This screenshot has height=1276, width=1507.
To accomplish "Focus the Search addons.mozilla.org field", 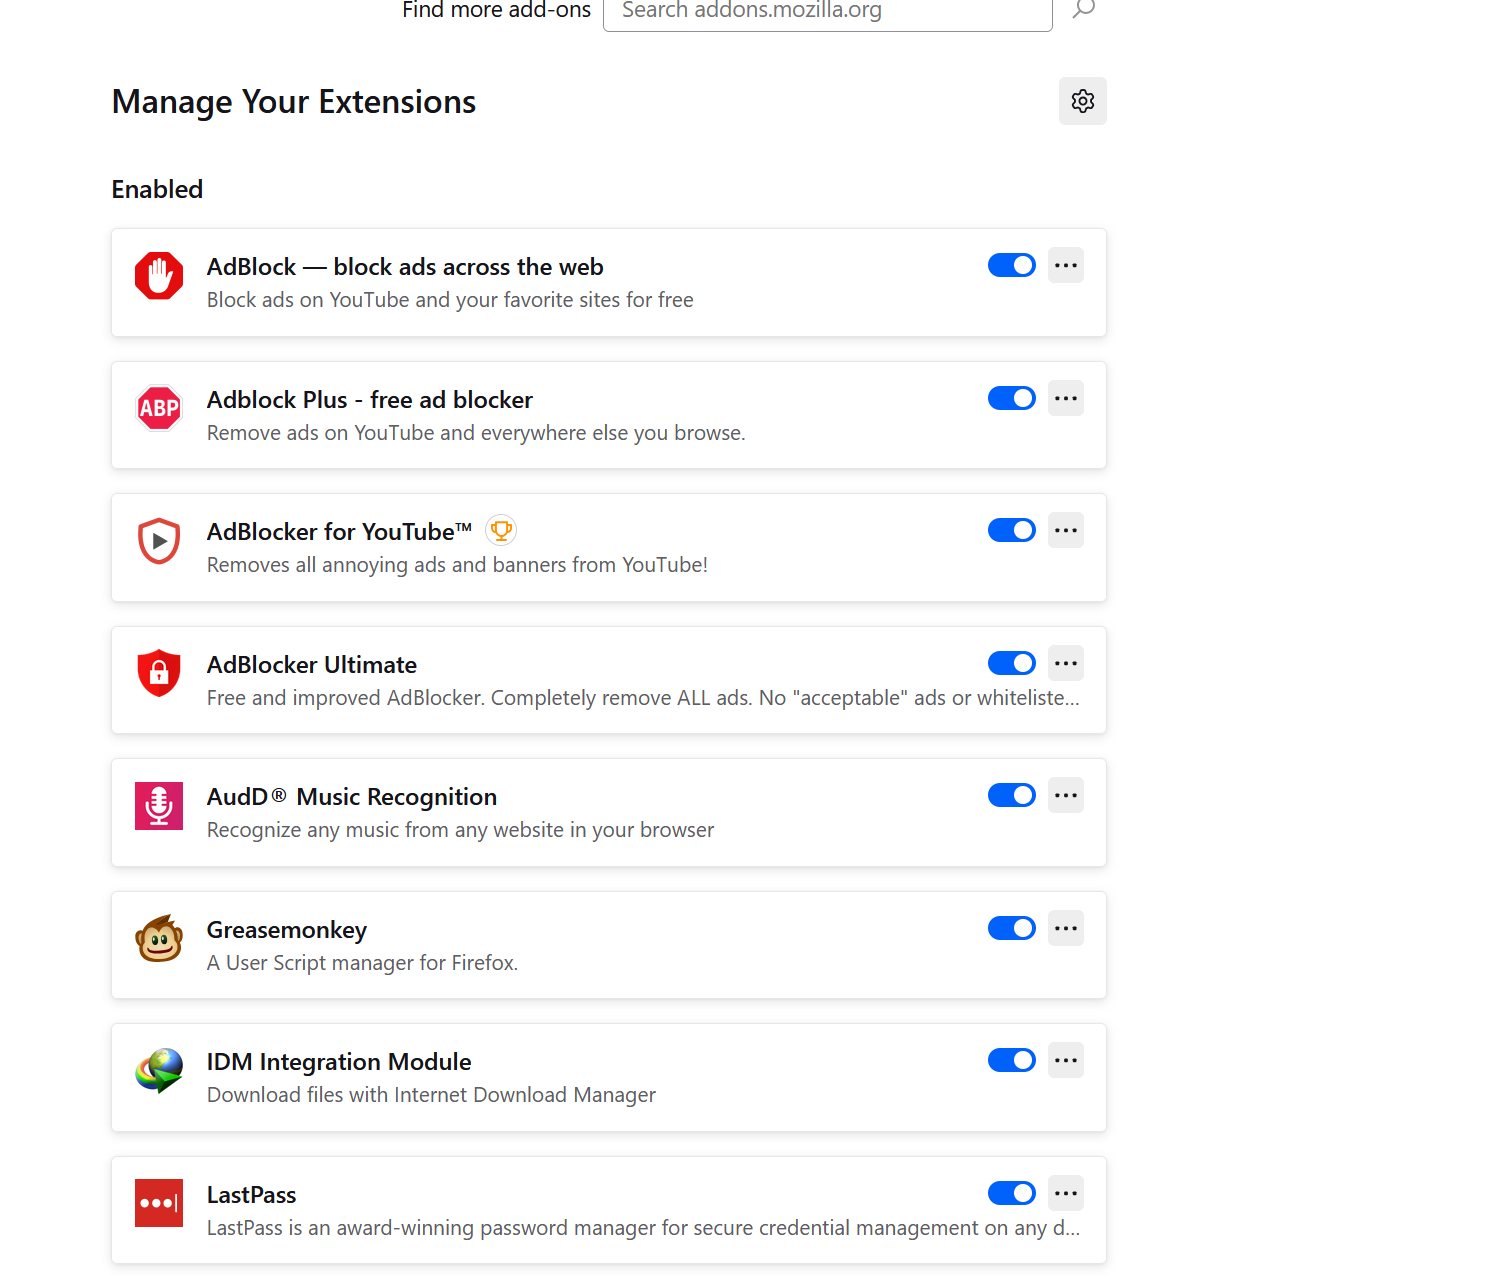I will point(827,12).
